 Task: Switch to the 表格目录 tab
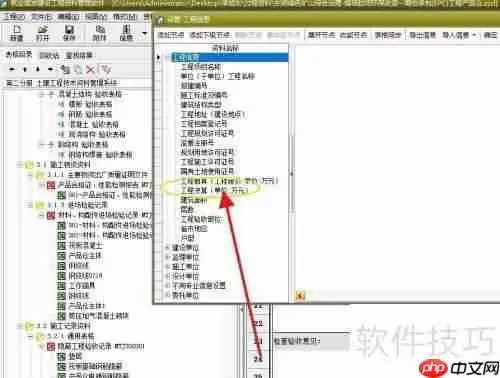point(19,55)
